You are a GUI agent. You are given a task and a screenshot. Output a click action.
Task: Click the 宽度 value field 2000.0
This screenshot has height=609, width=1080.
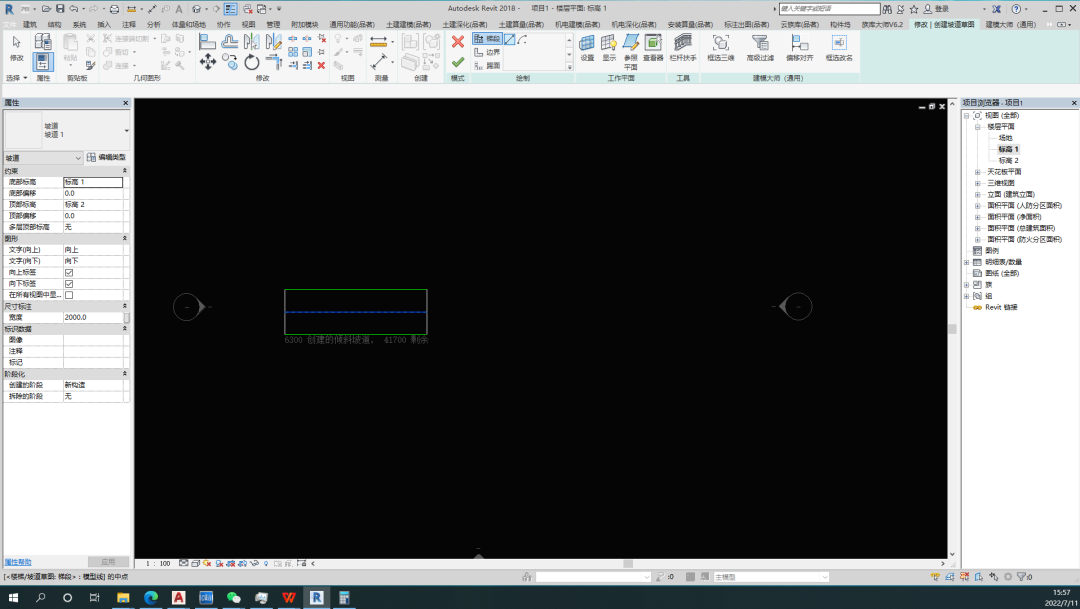click(x=93, y=318)
